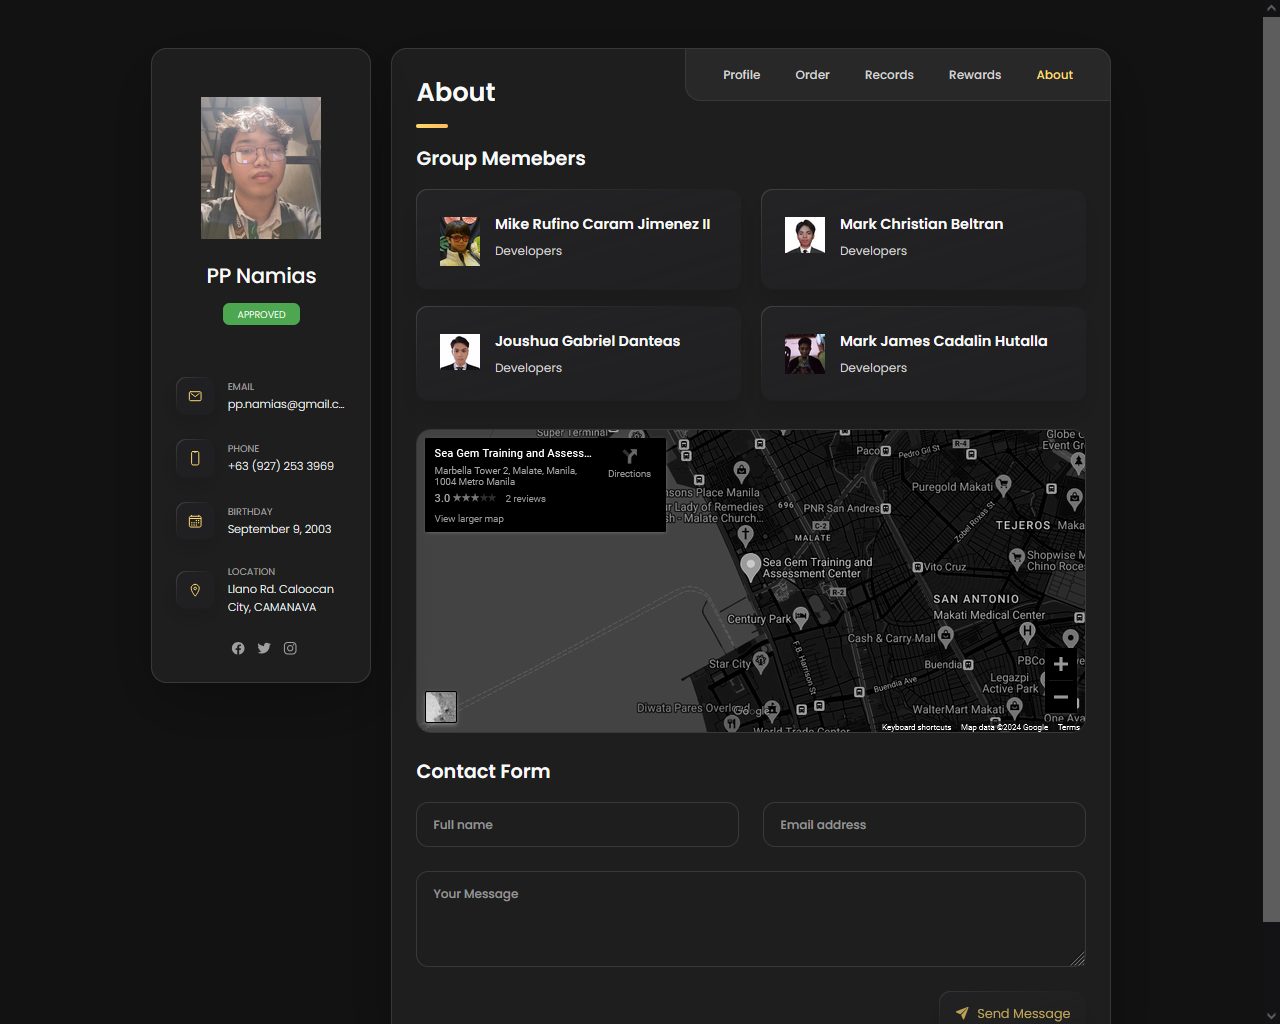The image size is (1280, 1024).
Task: Click the birthday calendar icon
Action: tap(195, 521)
